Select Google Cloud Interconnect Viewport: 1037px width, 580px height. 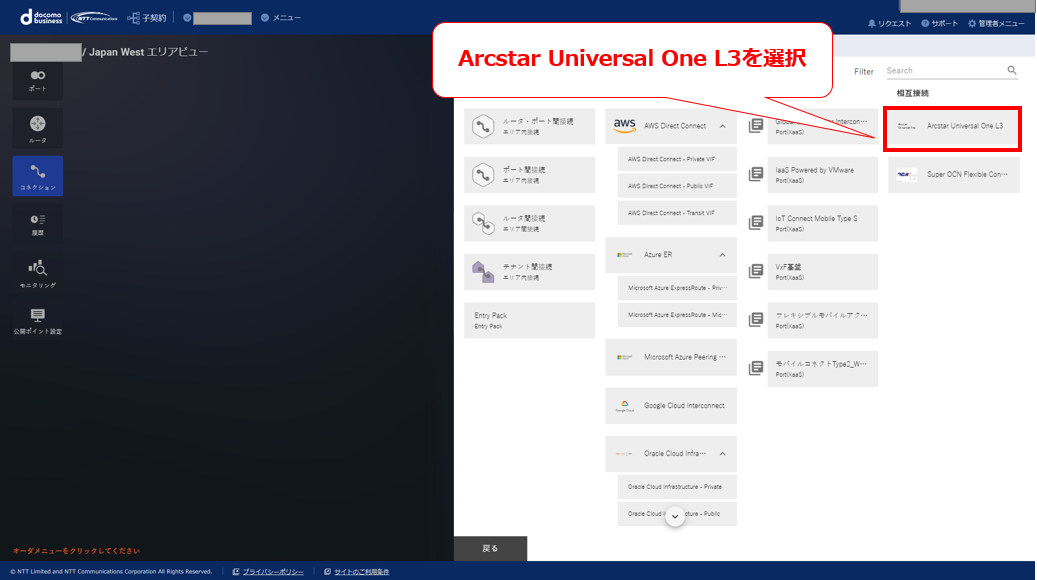[x=671, y=405]
